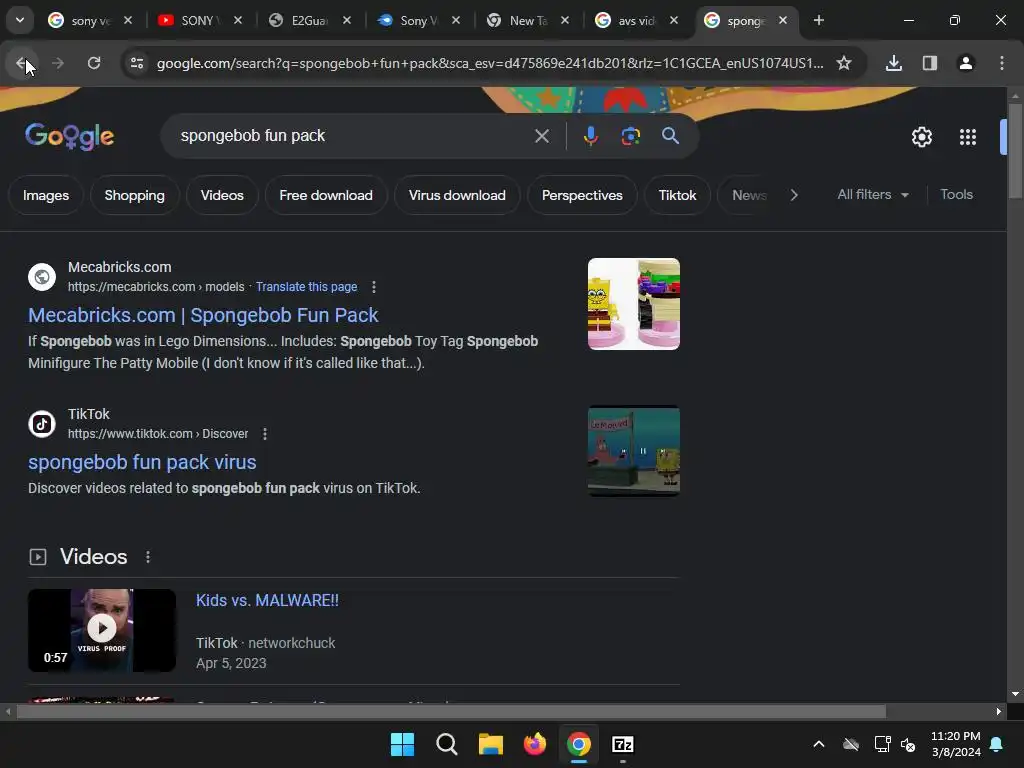The image size is (1024, 768).
Task: Open Chrome downloads icon
Action: coord(893,63)
